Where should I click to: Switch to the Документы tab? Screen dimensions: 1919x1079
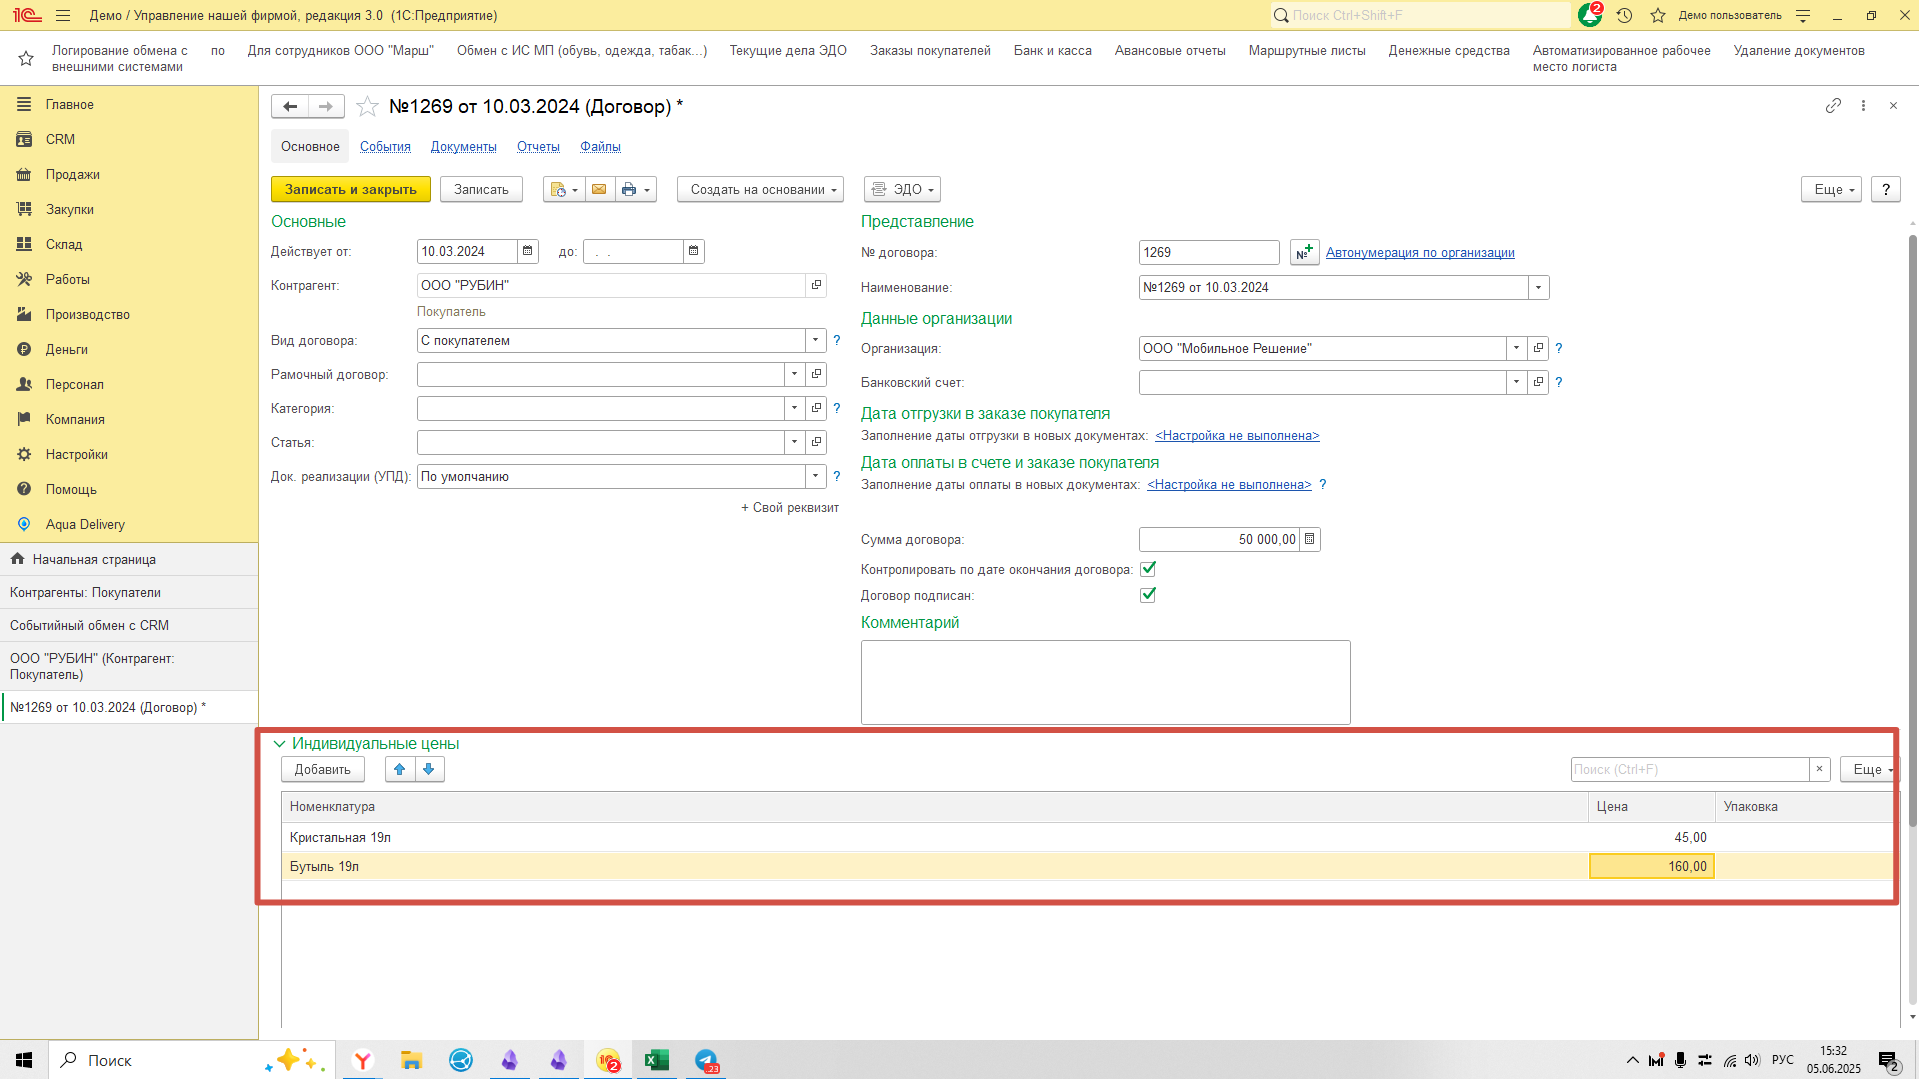(x=463, y=146)
